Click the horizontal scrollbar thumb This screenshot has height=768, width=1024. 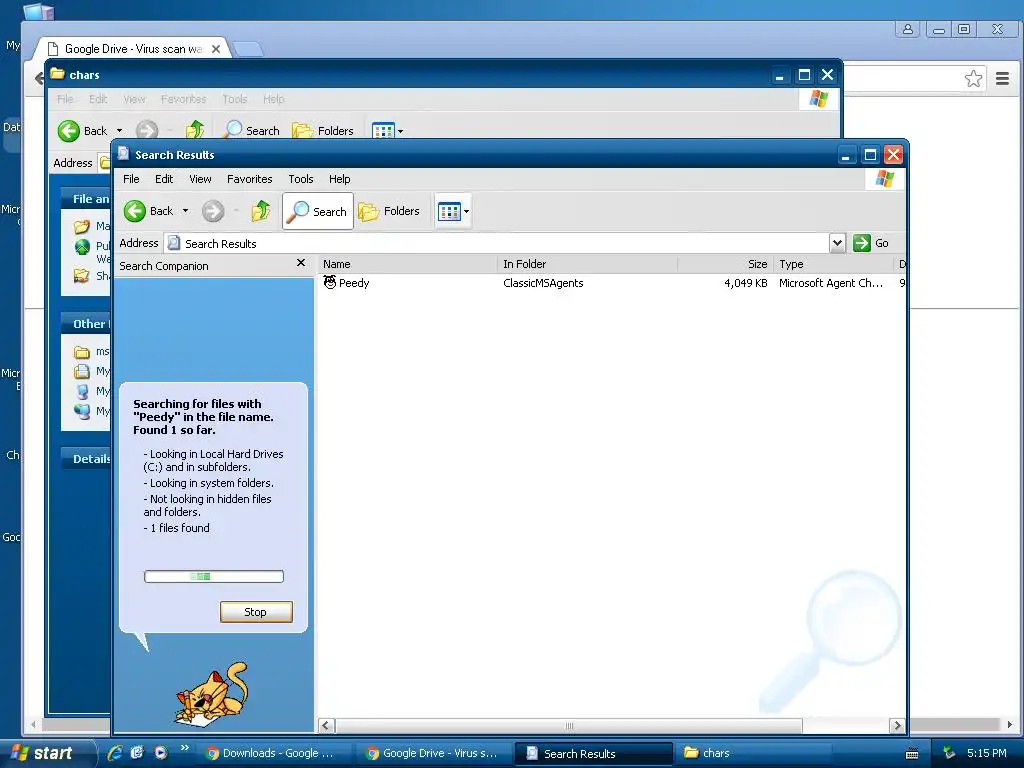568,726
